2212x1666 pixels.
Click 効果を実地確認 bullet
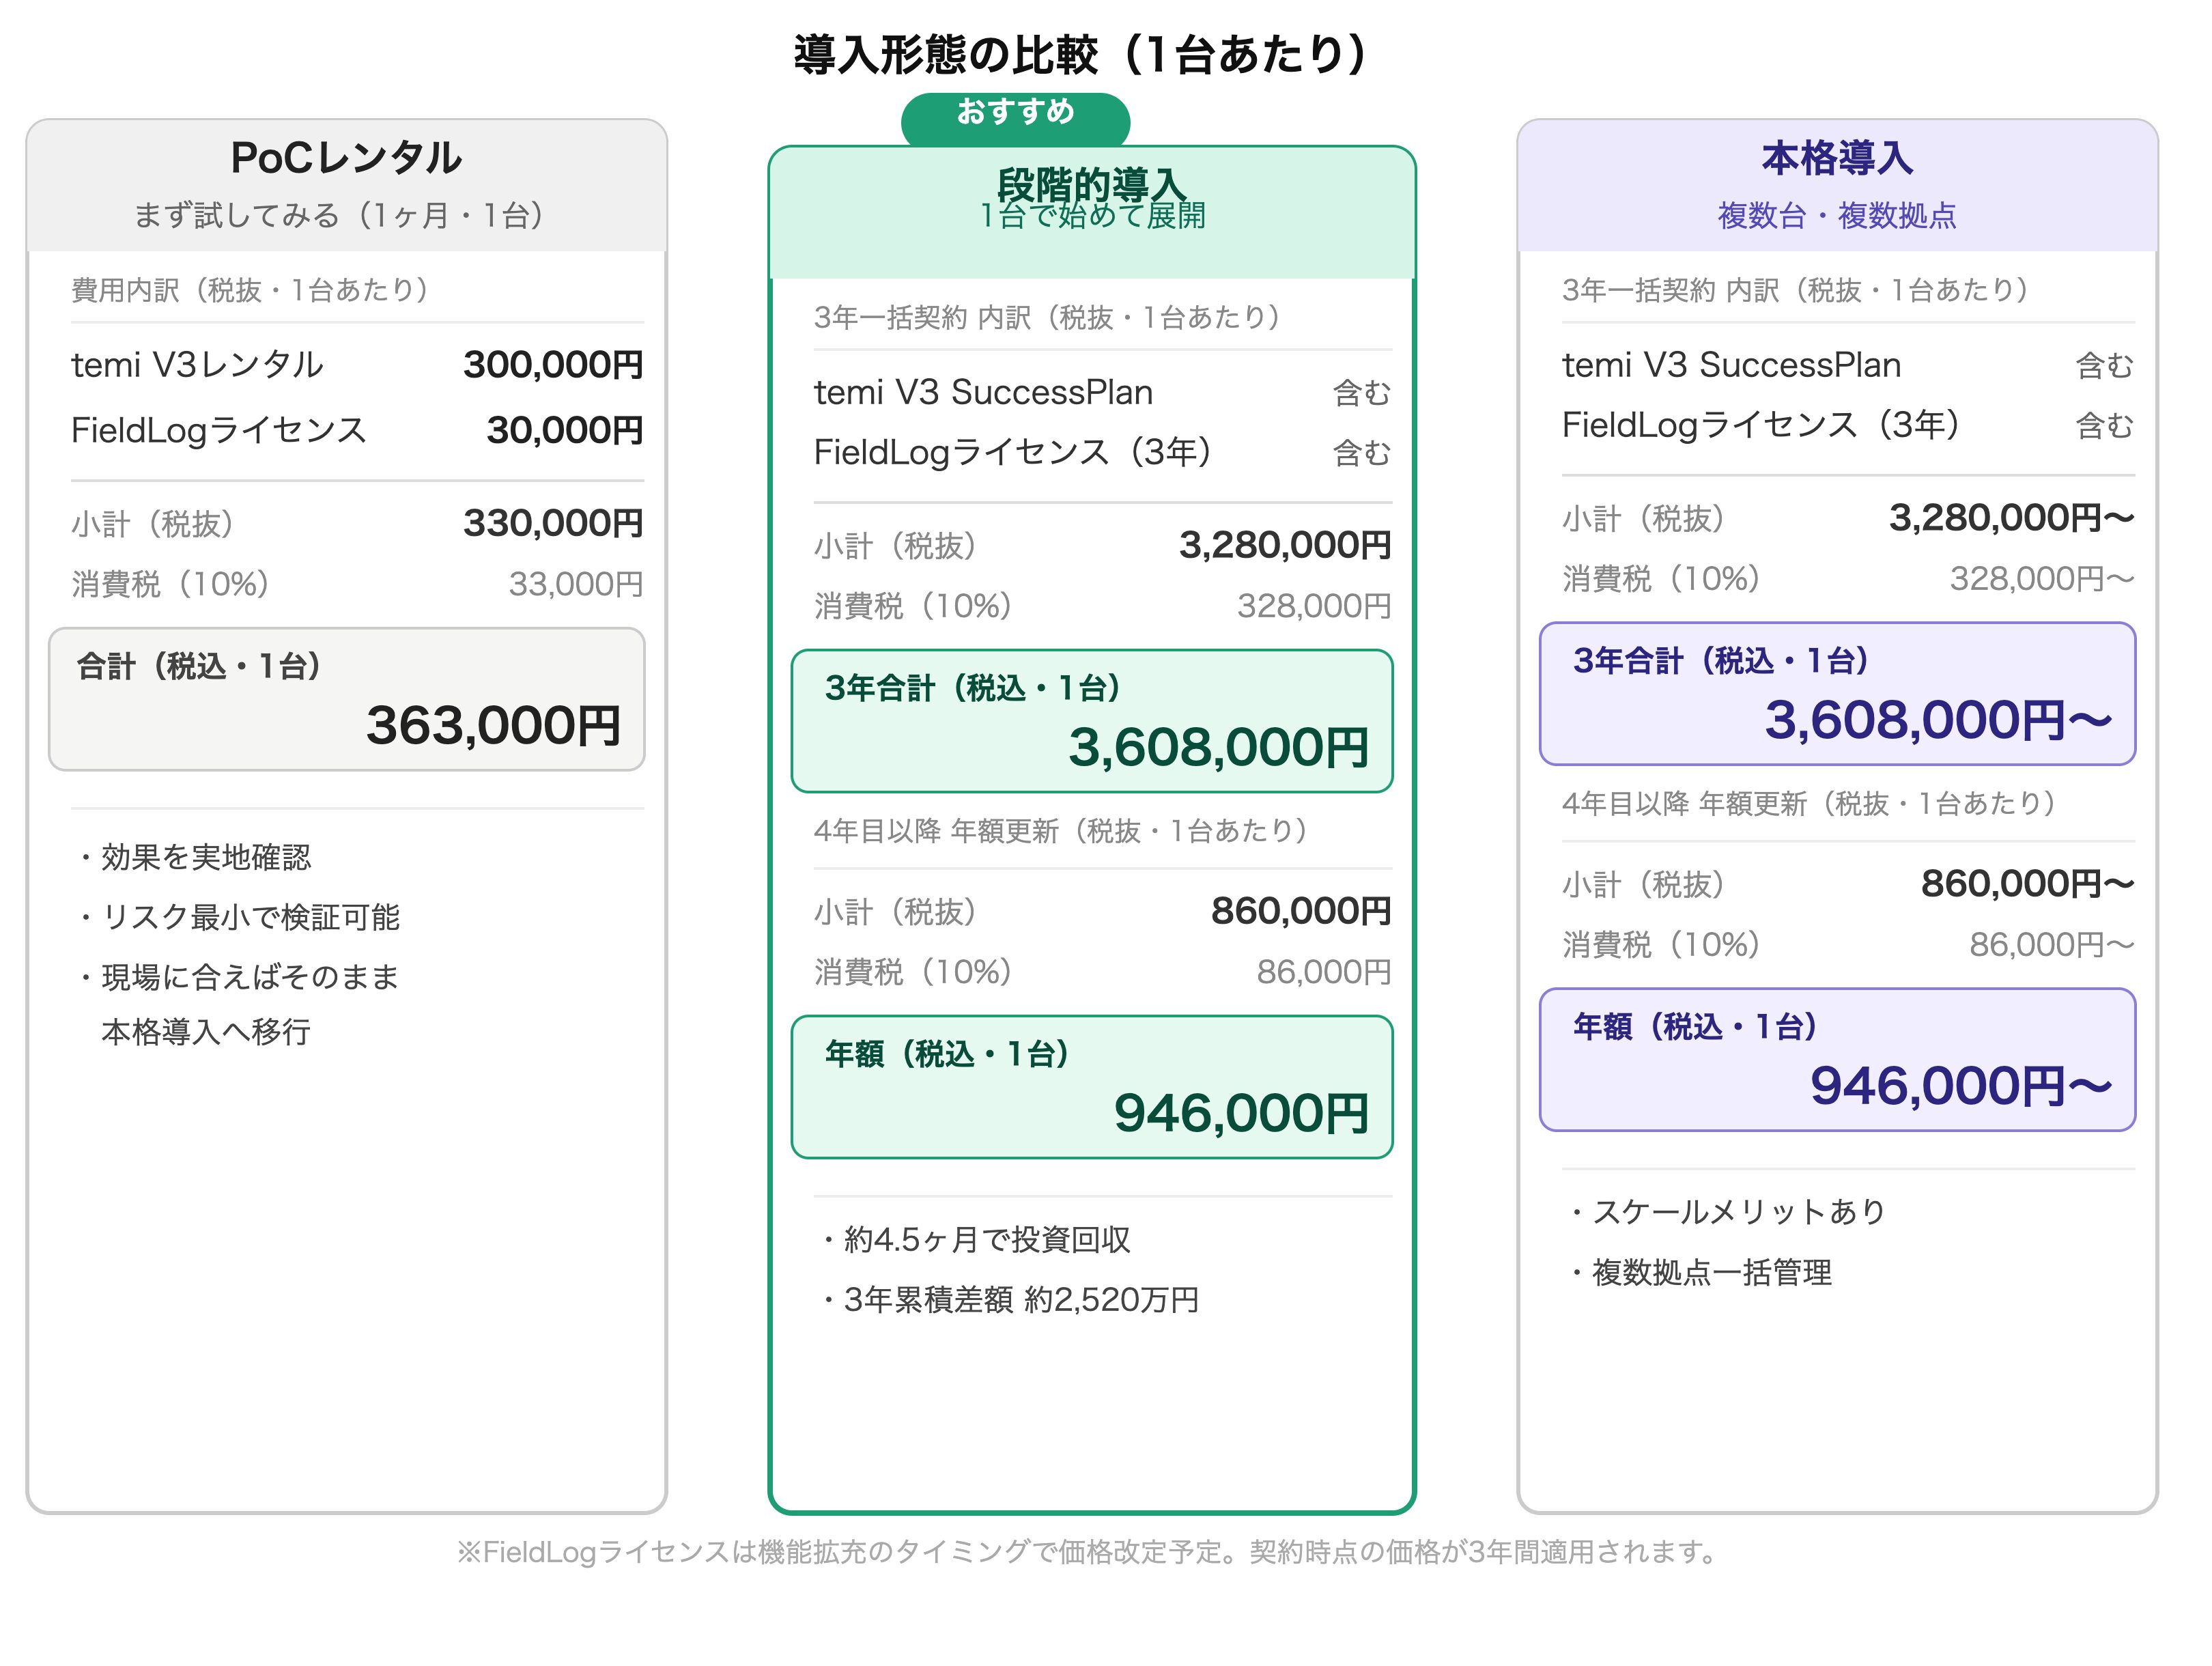[x=196, y=857]
